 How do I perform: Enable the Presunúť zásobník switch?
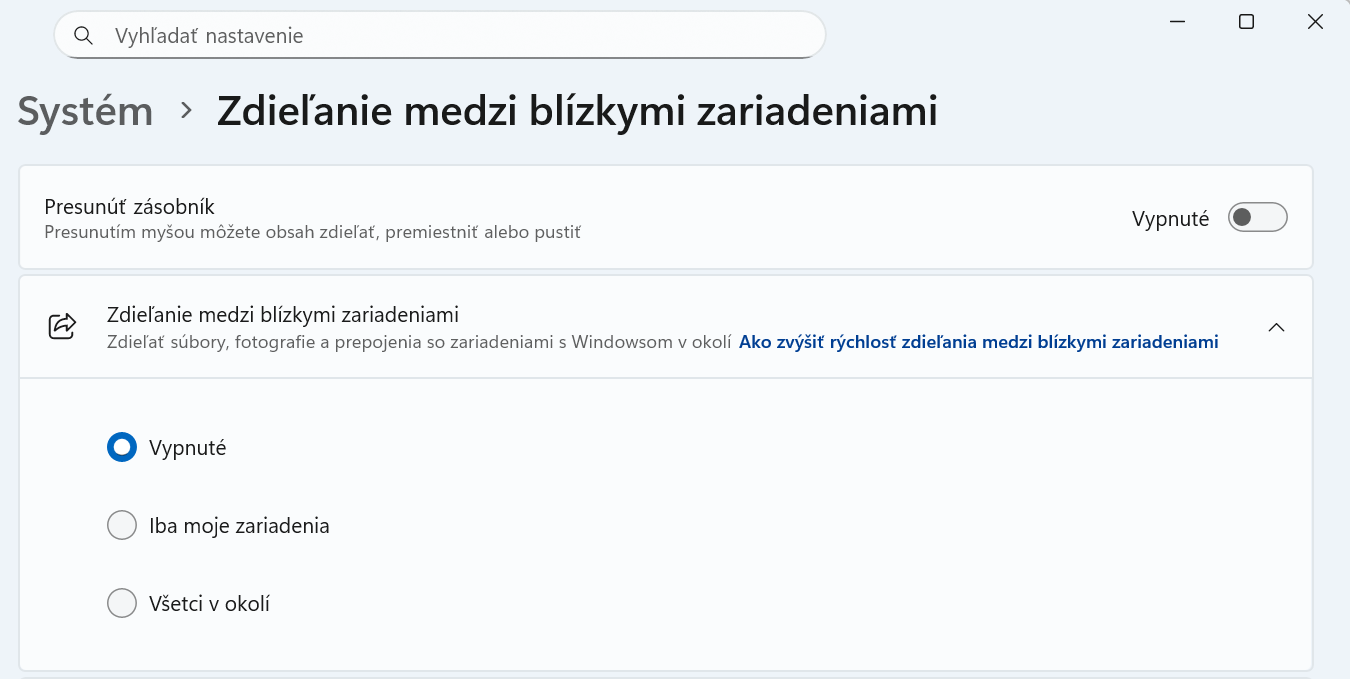tap(1257, 217)
